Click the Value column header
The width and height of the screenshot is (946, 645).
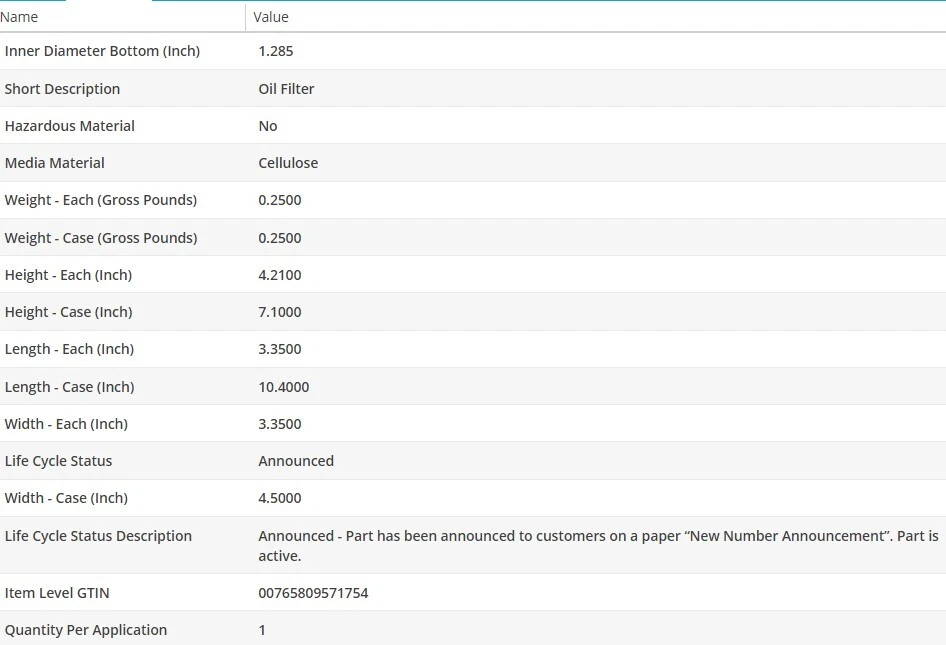[271, 17]
